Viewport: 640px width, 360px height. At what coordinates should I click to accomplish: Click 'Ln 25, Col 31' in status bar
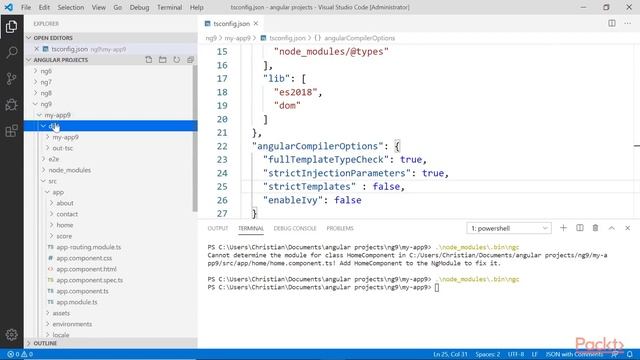tap(450, 354)
